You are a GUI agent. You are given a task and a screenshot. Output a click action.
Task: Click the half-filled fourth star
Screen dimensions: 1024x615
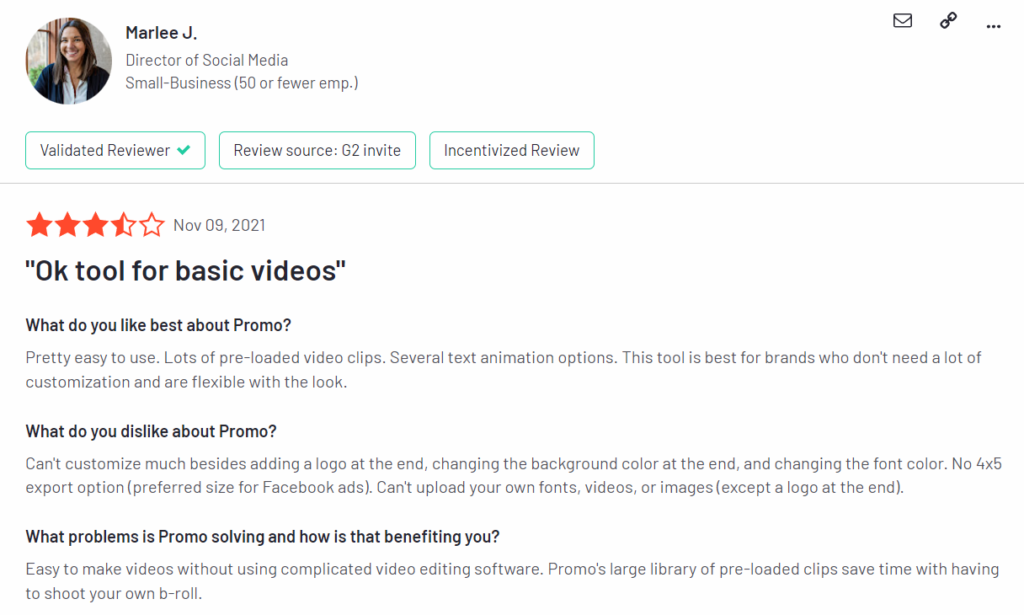(123, 225)
